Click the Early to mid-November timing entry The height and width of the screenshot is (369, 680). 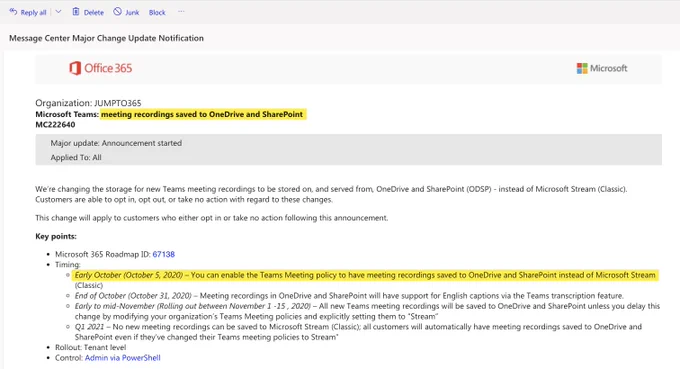coord(367,311)
